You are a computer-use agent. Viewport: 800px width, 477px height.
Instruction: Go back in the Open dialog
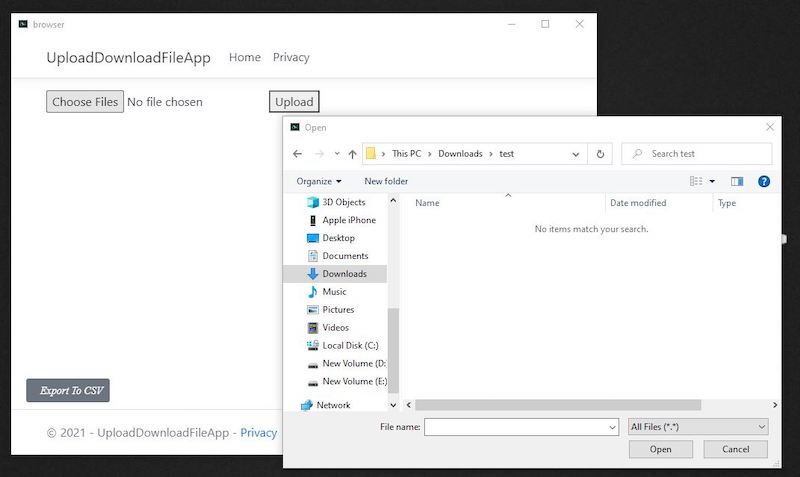click(297, 154)
